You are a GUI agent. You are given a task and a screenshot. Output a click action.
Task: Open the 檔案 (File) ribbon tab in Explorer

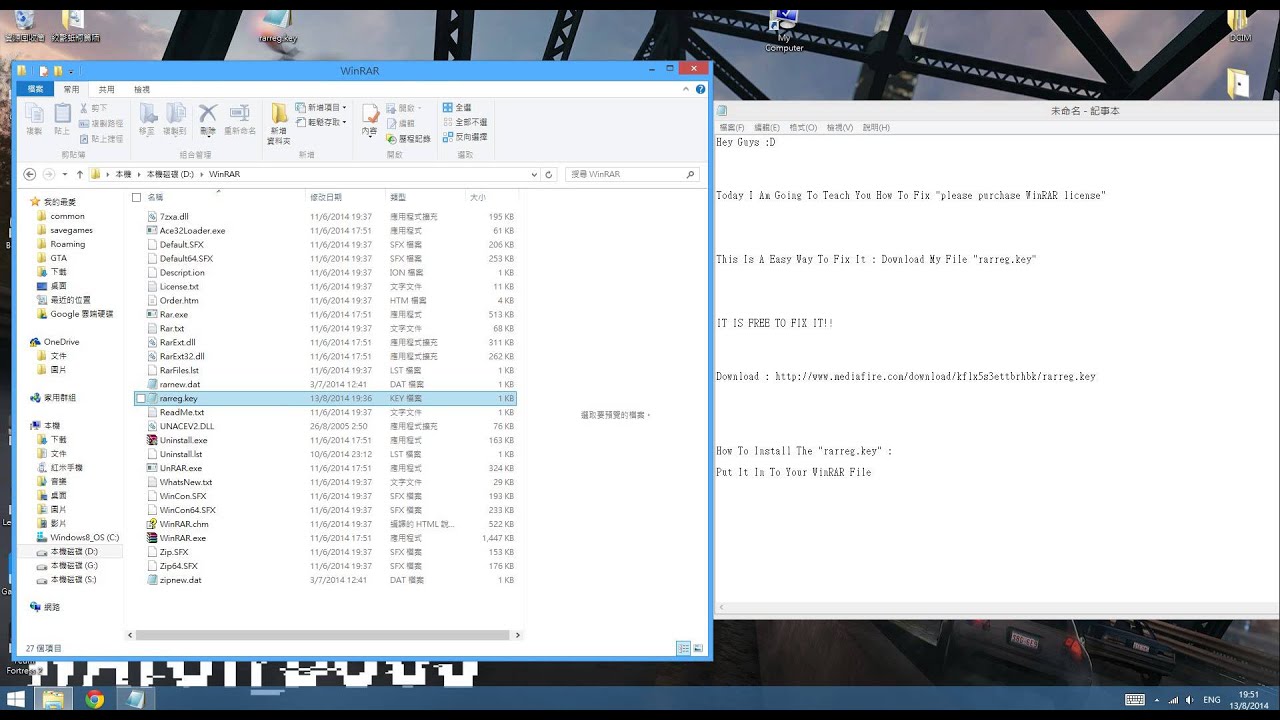click(36, 89)
